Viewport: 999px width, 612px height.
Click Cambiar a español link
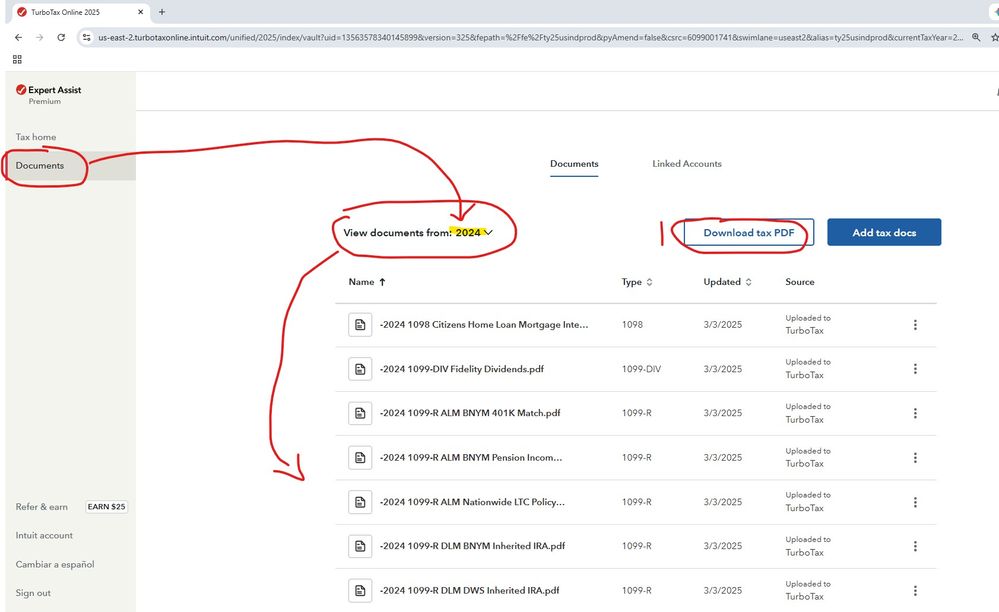click(55, 564)
